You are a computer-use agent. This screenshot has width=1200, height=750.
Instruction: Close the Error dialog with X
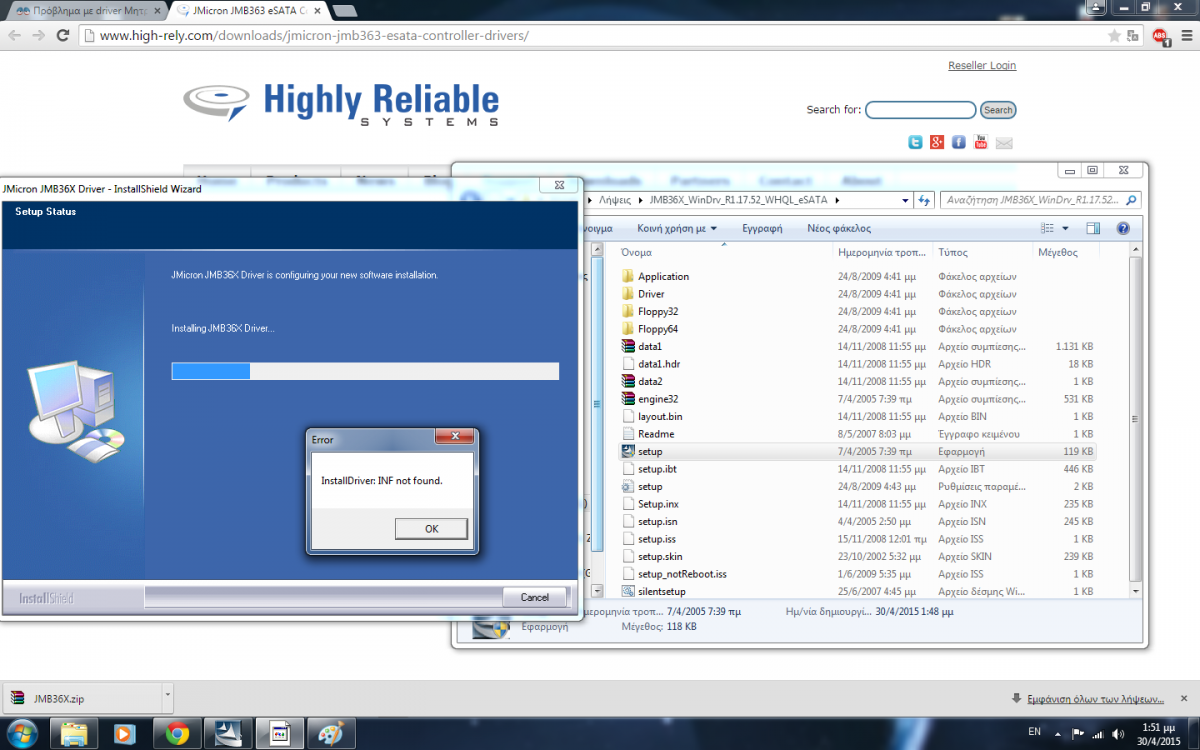[x=454, y=436]
